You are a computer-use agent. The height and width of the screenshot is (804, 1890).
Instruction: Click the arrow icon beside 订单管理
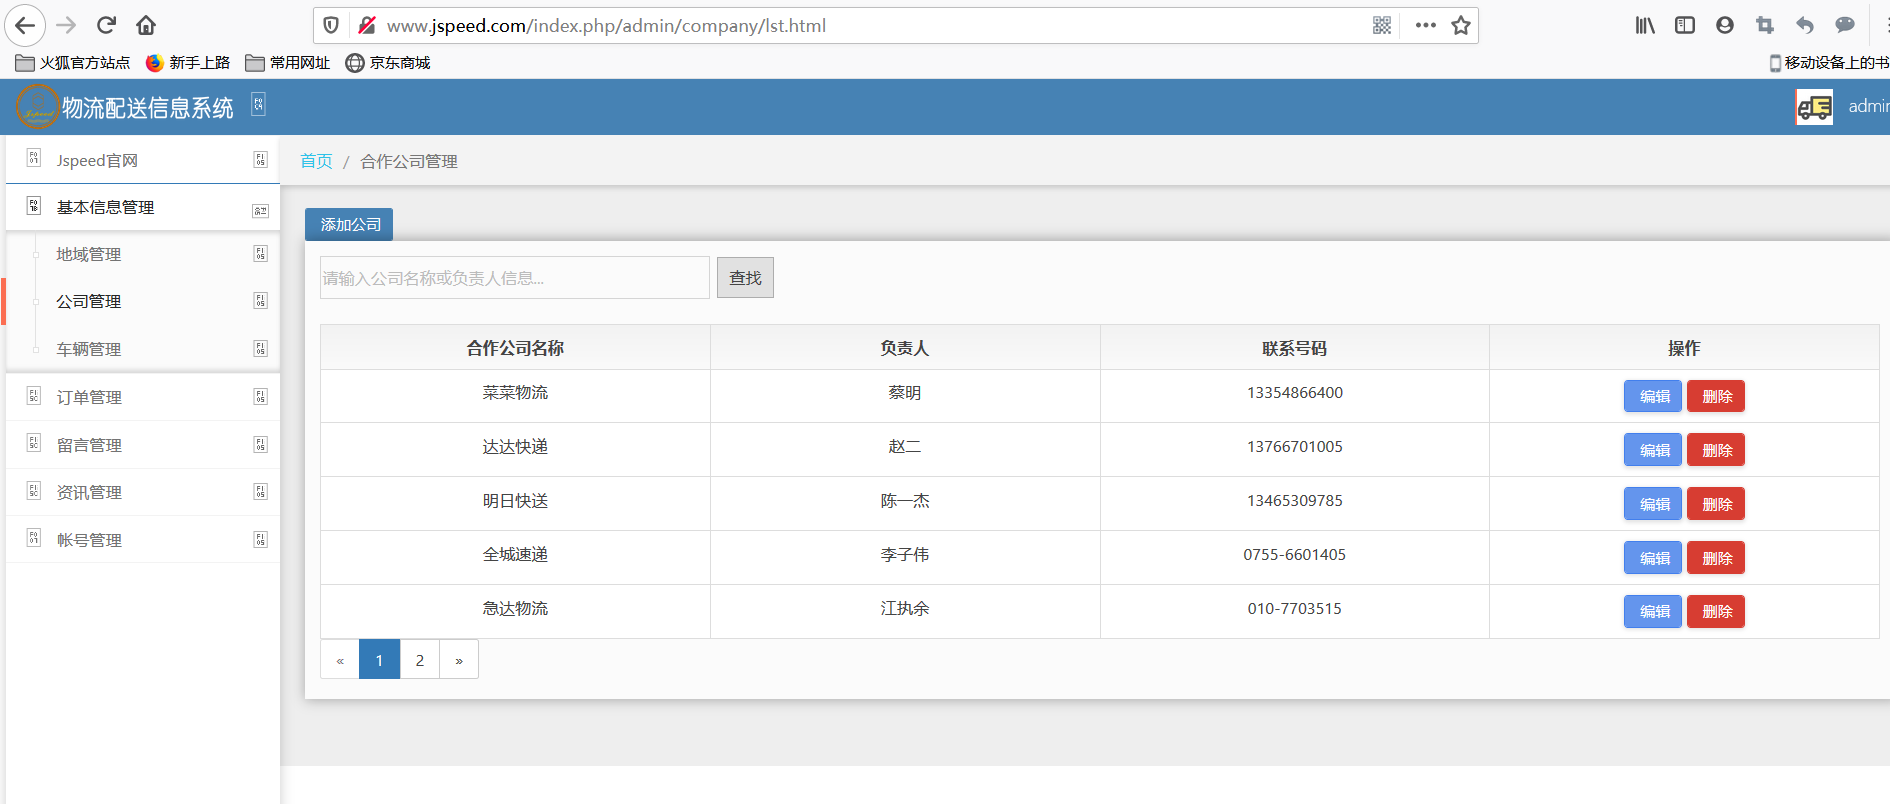pos(260,397)
